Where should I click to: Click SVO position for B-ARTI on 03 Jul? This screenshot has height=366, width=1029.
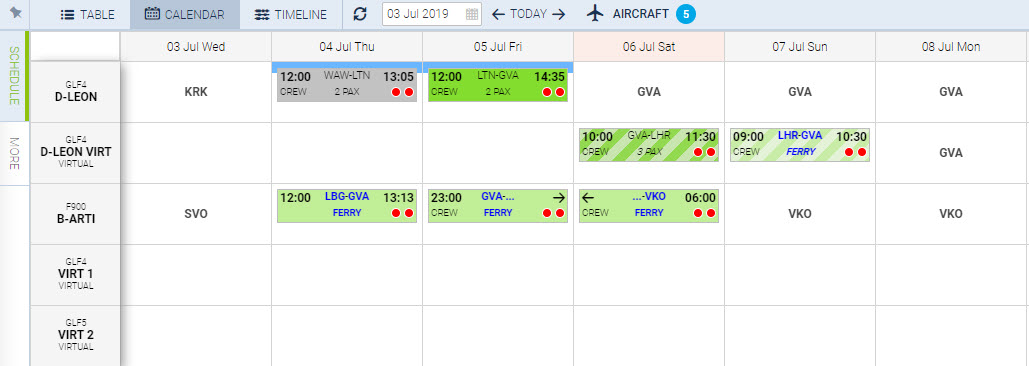point(196,214)
